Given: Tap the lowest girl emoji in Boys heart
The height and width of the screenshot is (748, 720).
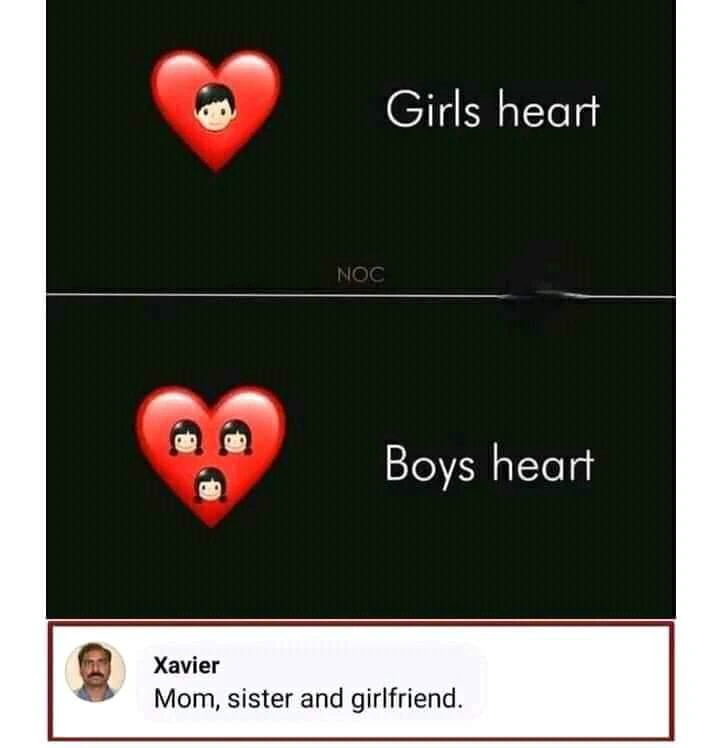Looking at the screenshot, I should [x=210, y=485].
